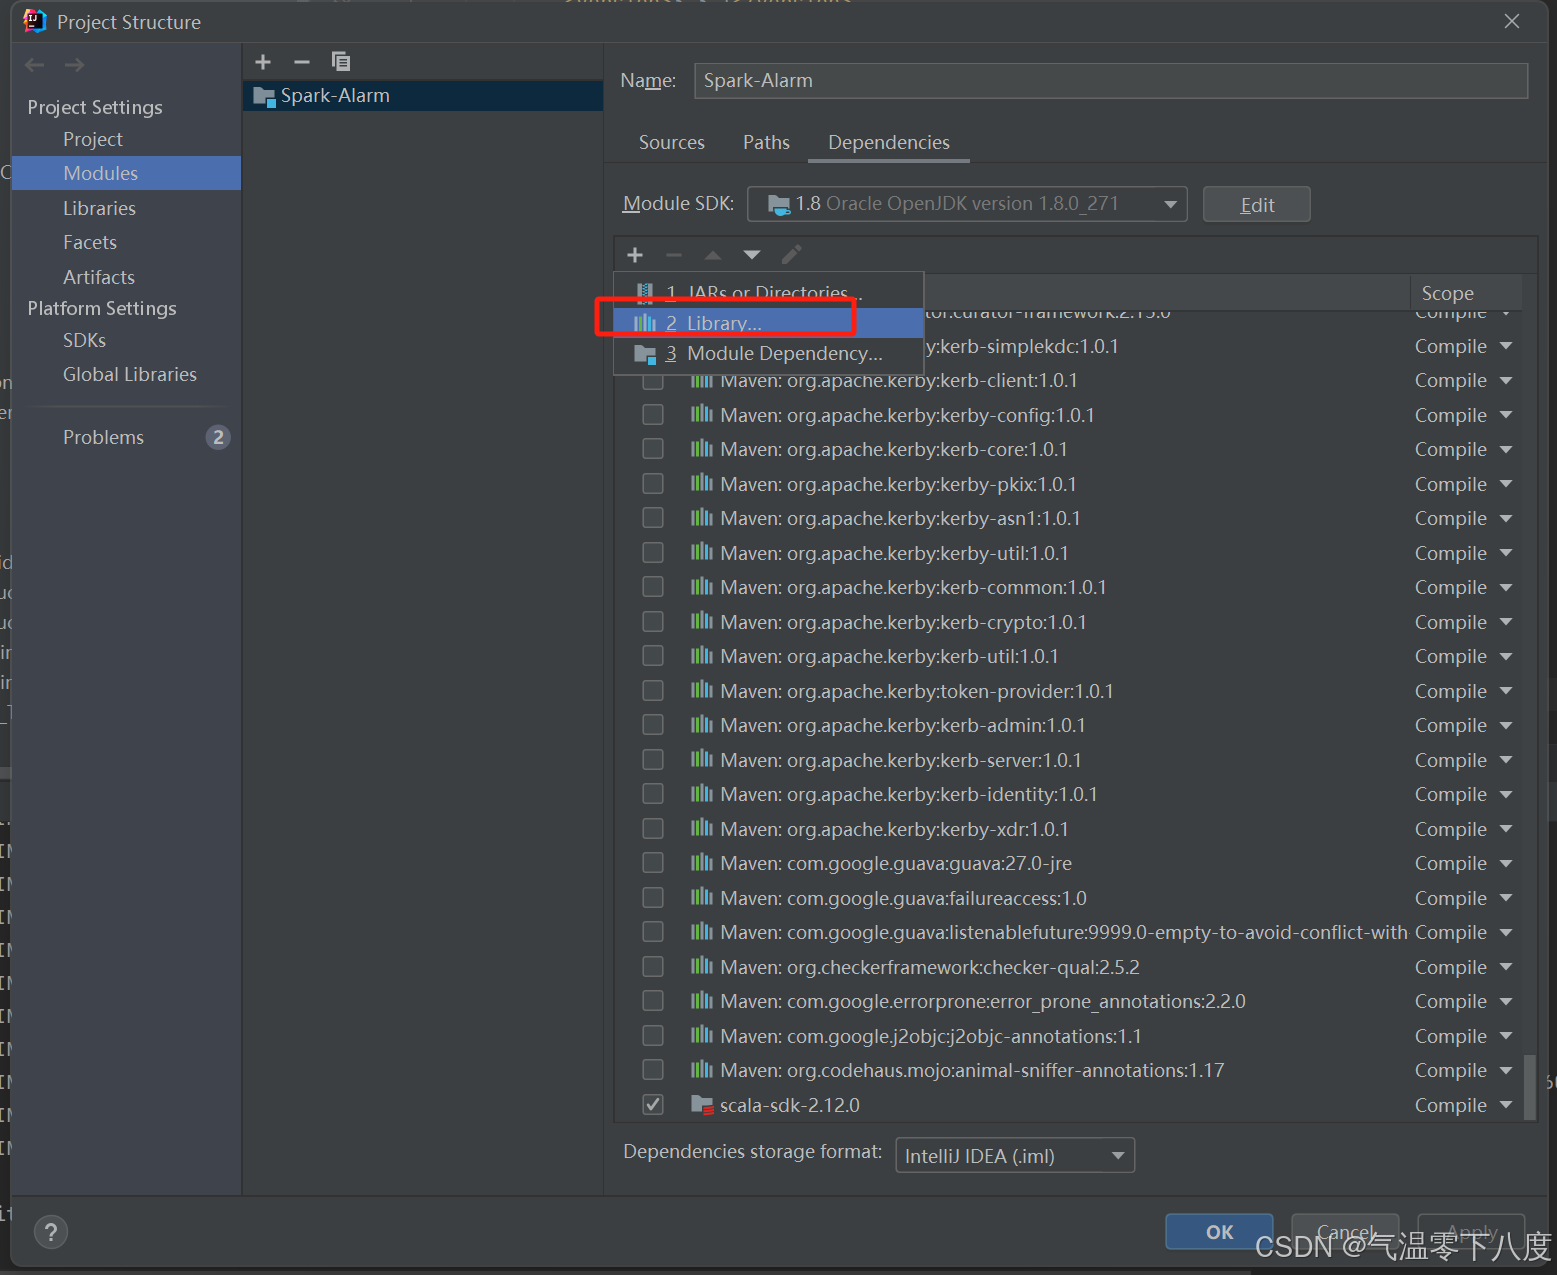The image size is (1557, 1275).
Task: Move dependency up with the up-arrow icon
Action: (x=712, y=255)
